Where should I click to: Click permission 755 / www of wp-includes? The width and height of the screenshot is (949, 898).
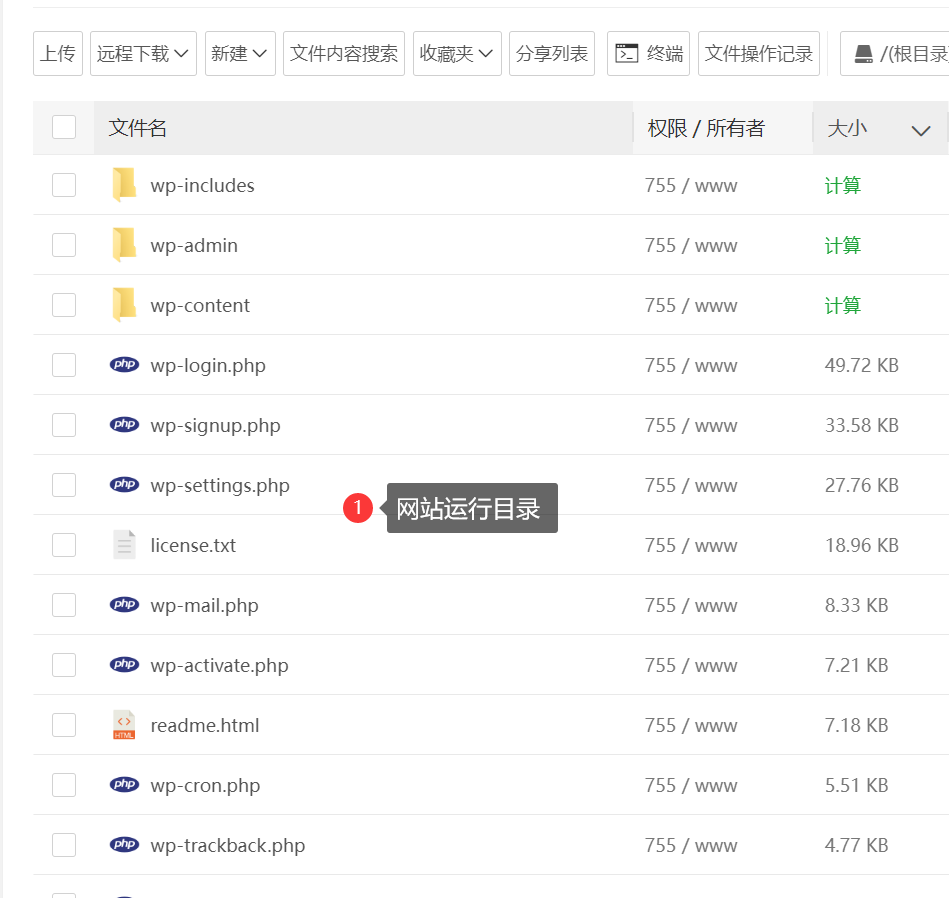click(691, 185)
